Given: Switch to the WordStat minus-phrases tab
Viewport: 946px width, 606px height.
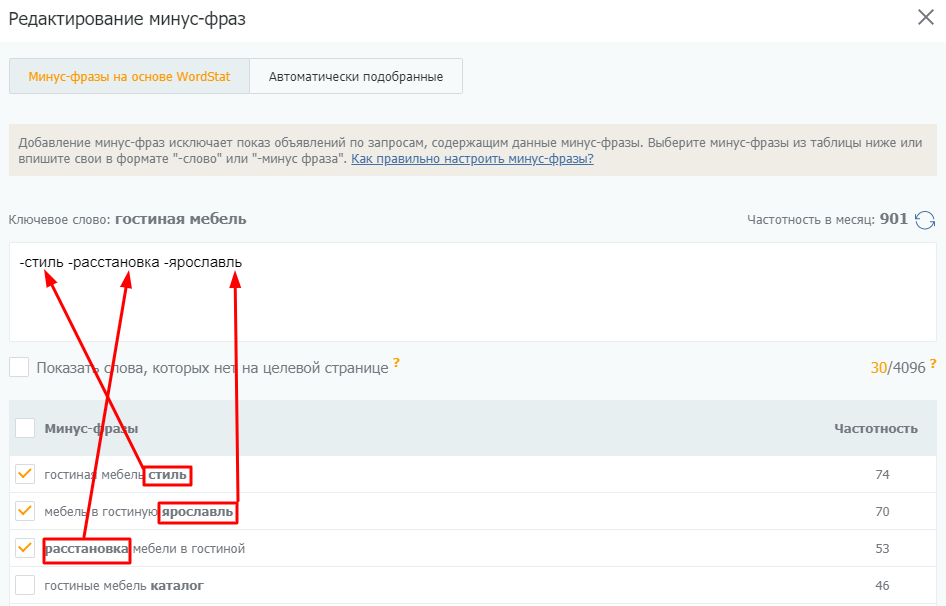Looking at the screenshot, I should 129,77.
